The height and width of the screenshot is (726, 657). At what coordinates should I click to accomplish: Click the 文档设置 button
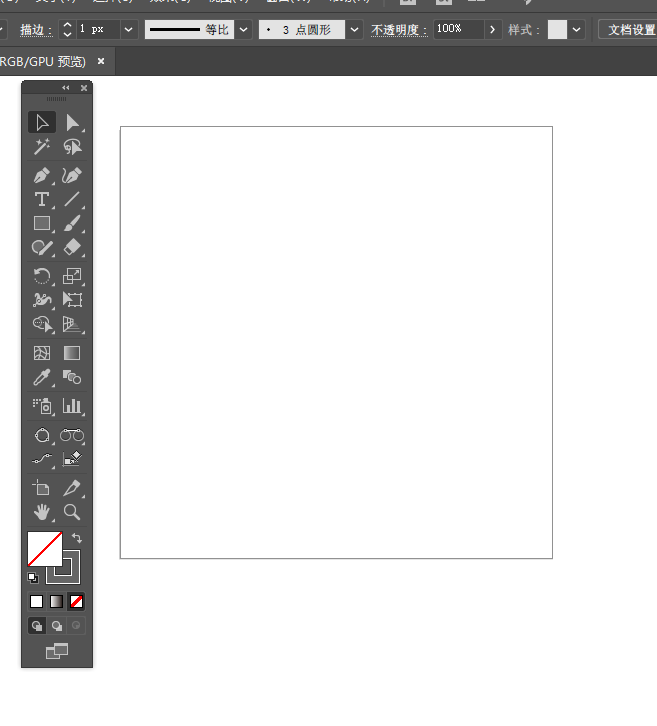[x=628, y=30]
